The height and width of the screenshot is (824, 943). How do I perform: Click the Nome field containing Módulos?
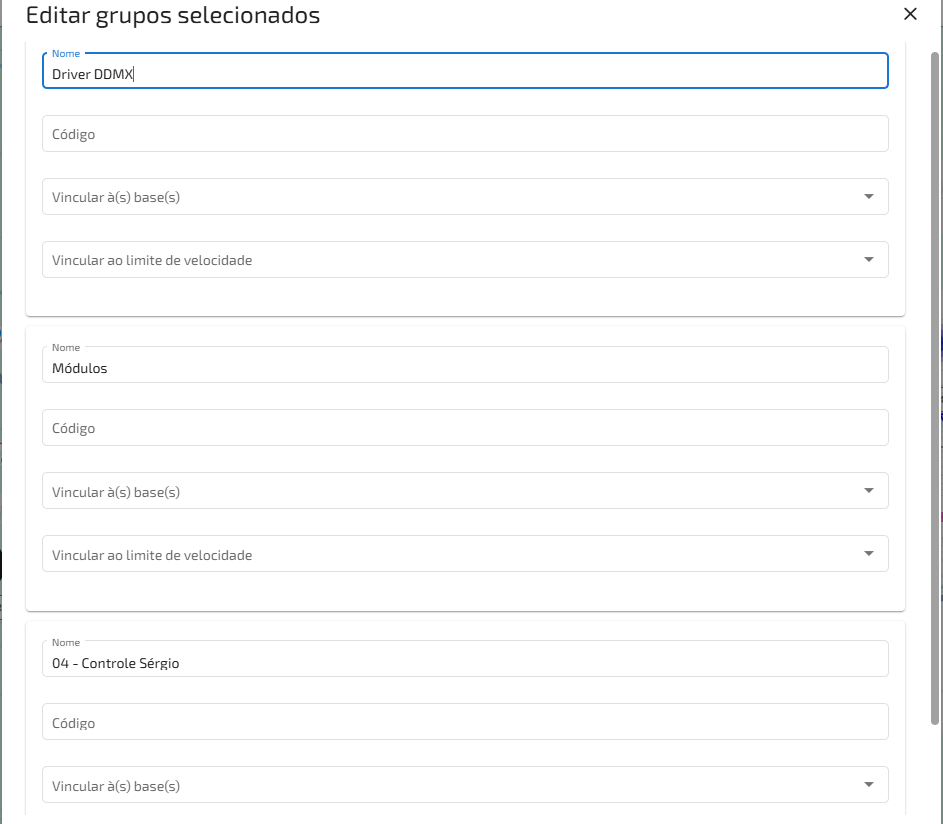pos(465,364)
